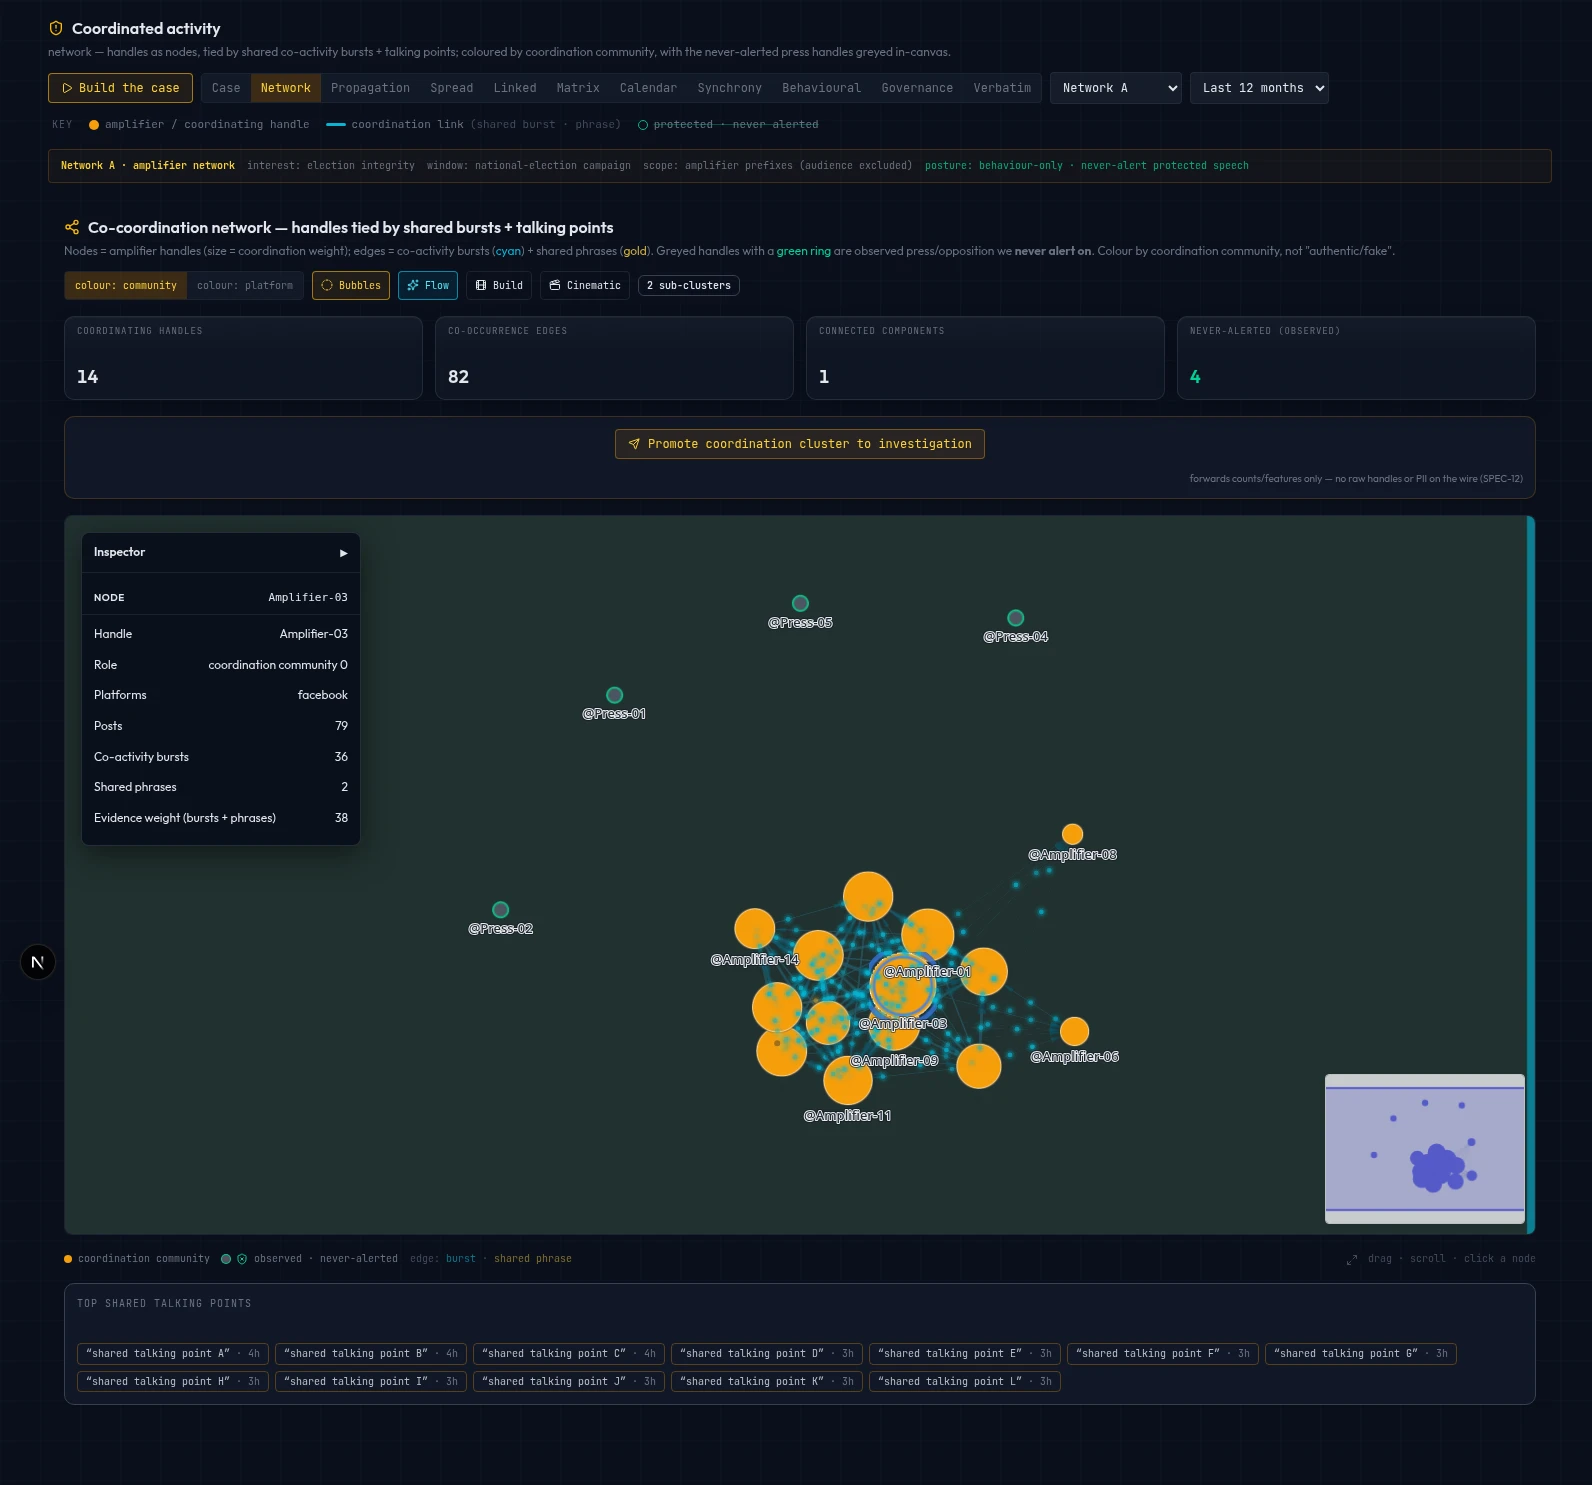Viewport: 1592px width, 1485px height.
Task: Click shared talking point D chip
Action: pyautogui.click(x=767, y=1354)
